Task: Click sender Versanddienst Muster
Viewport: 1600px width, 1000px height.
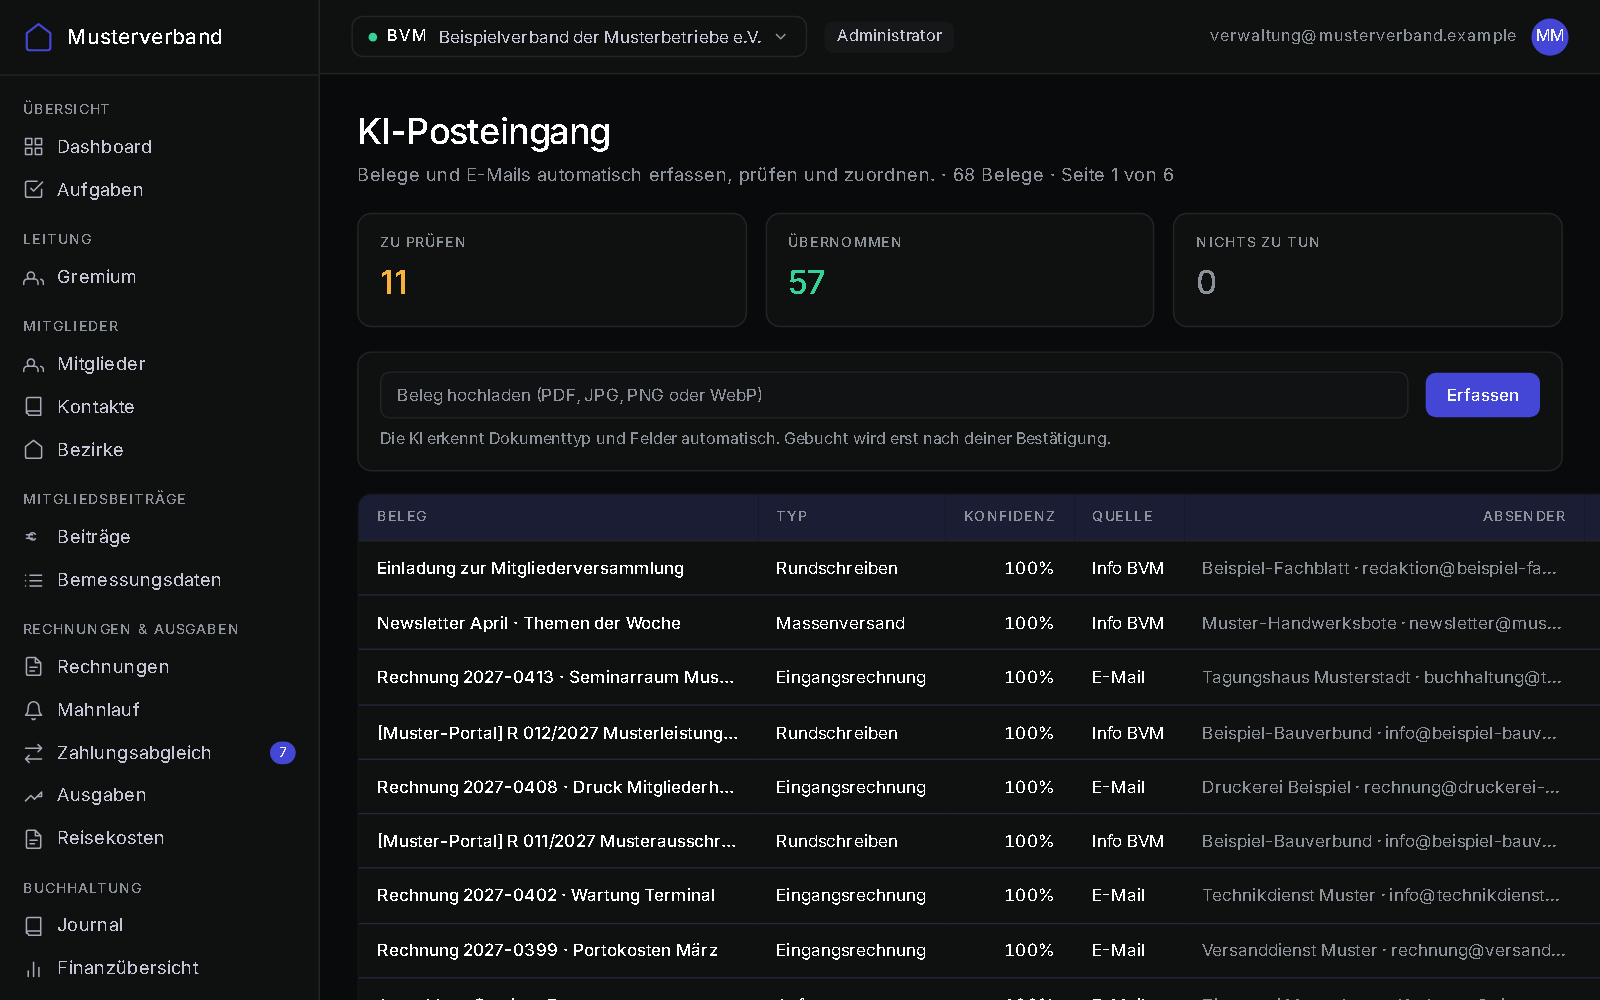Action: [x=1383, y=950]
